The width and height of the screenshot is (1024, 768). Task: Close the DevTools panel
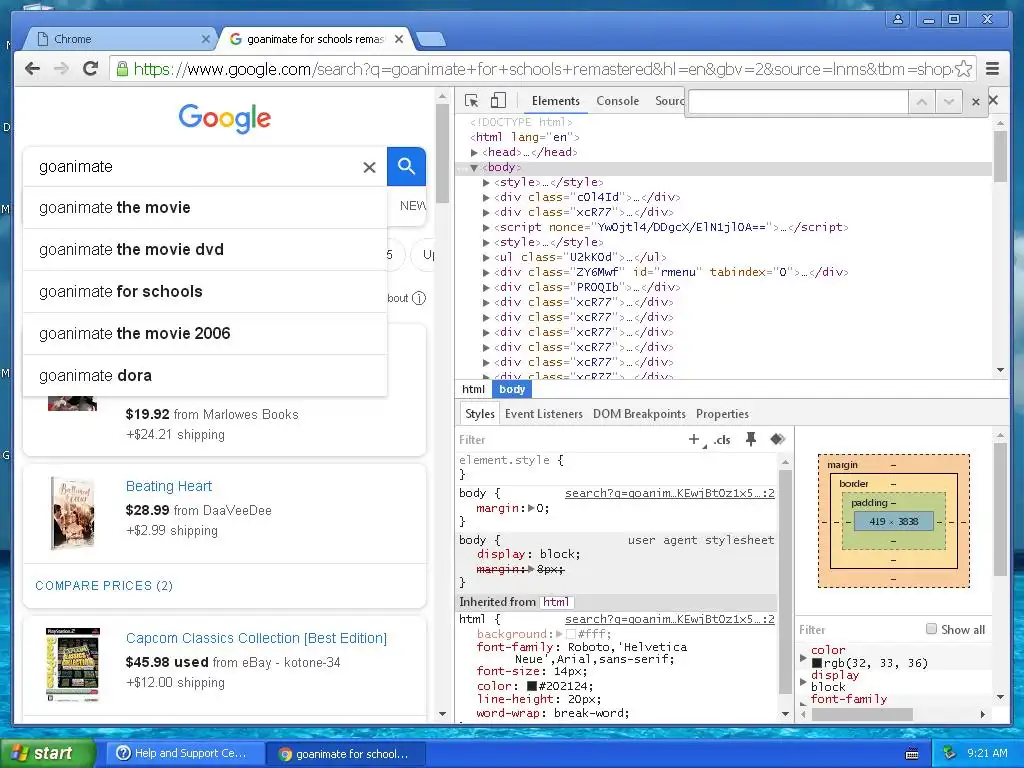click(x=993, y=101)
